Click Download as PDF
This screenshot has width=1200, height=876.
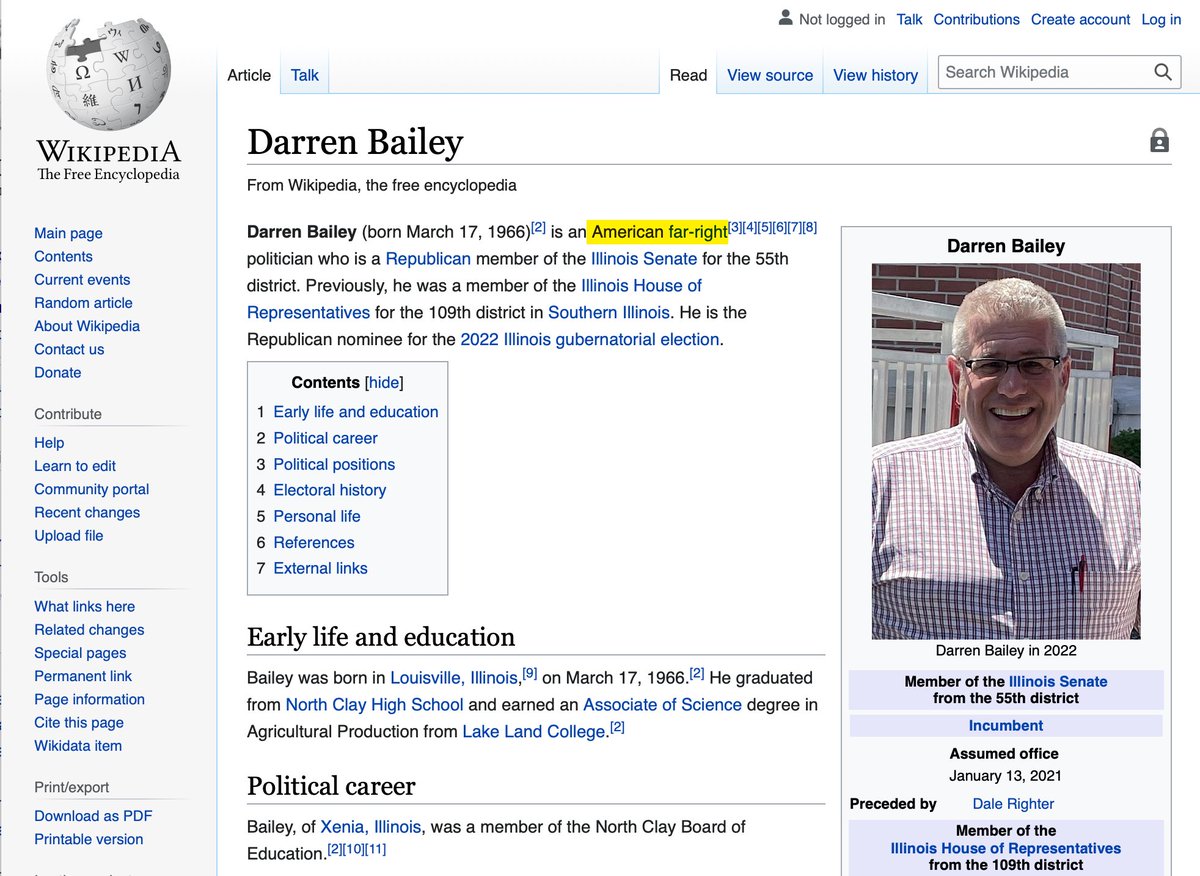(93, 816)
